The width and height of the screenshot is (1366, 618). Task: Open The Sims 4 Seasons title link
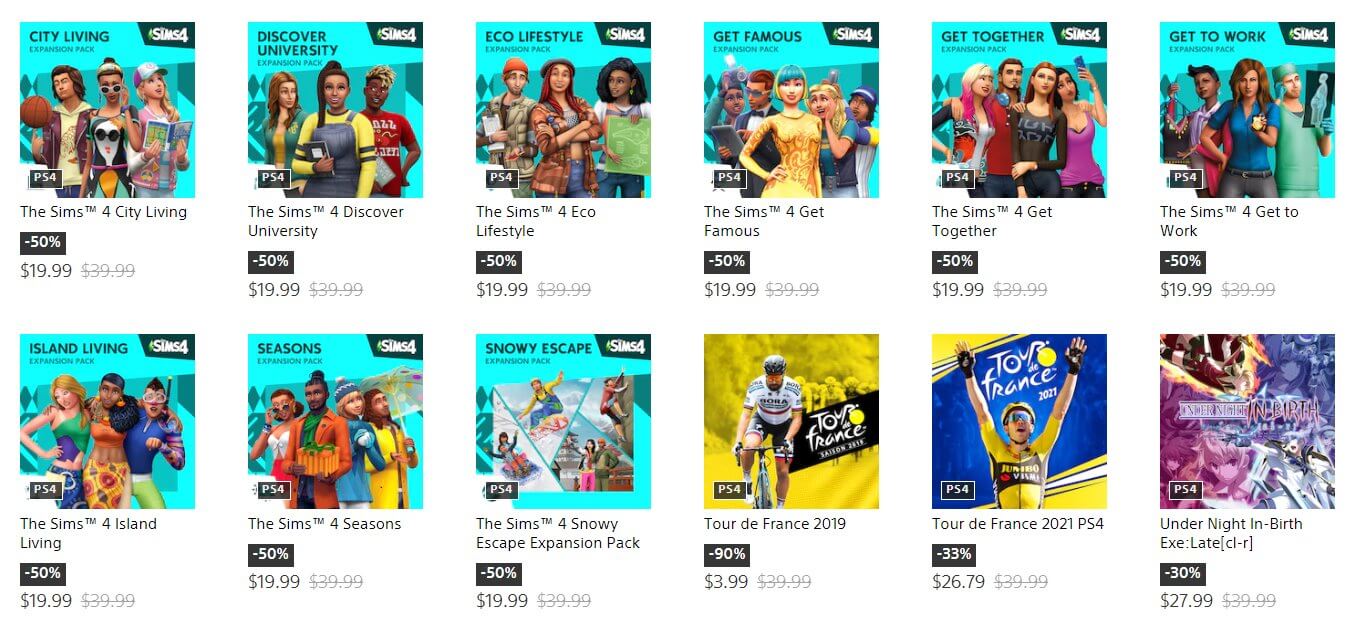(324, 524)
